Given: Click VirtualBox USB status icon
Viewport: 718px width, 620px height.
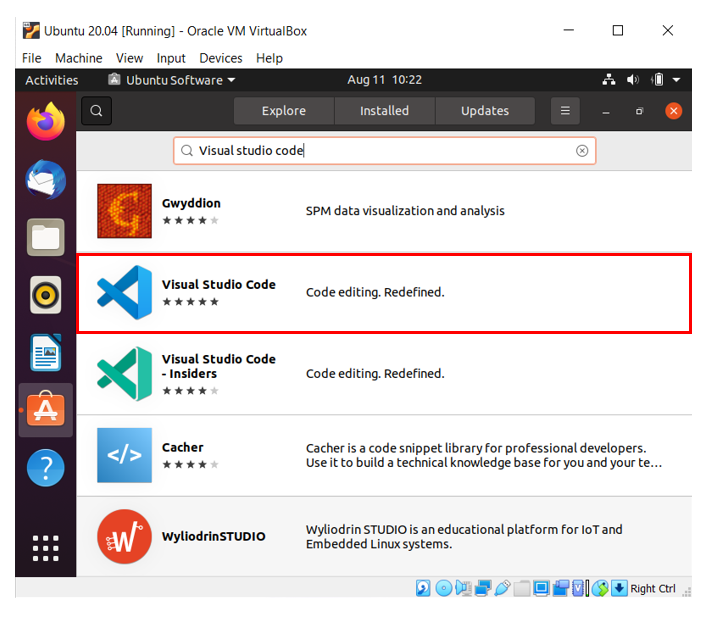Looking at the screenshot, I should (502, 588).
